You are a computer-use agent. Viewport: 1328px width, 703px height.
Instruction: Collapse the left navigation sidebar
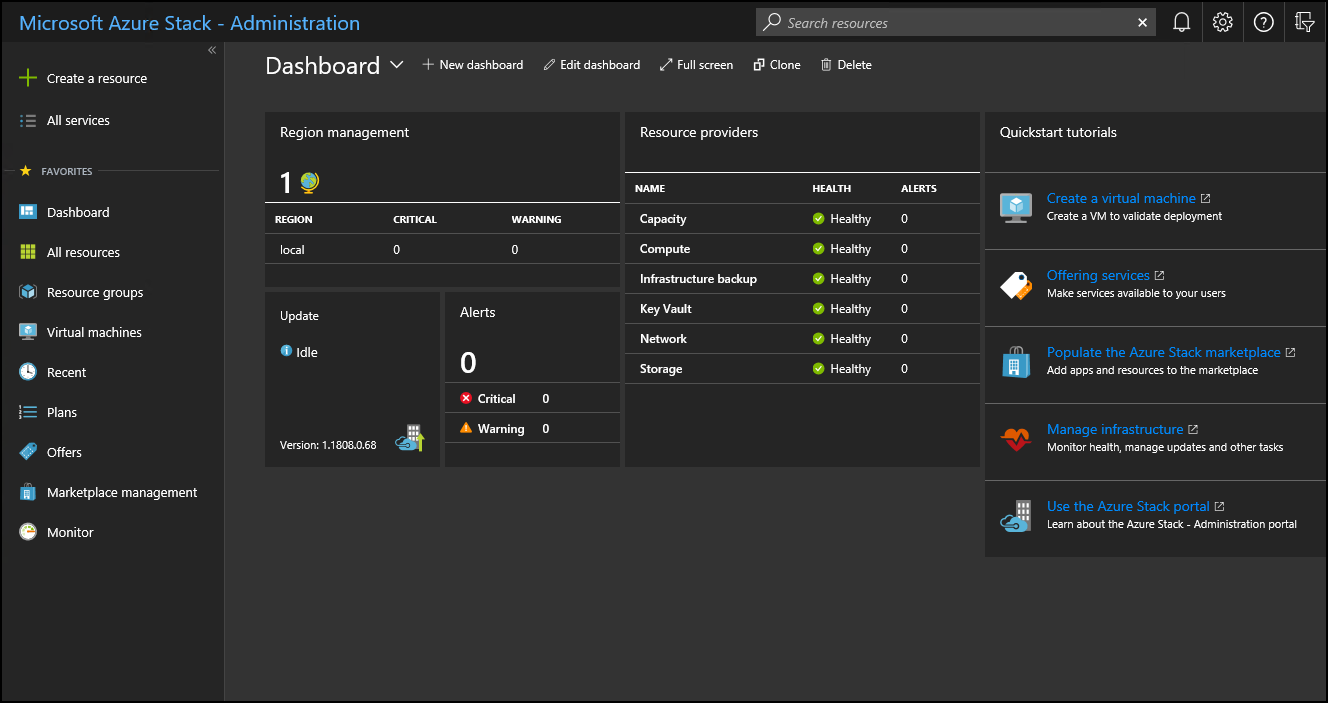pyautogui.click(x=211, y=48)
